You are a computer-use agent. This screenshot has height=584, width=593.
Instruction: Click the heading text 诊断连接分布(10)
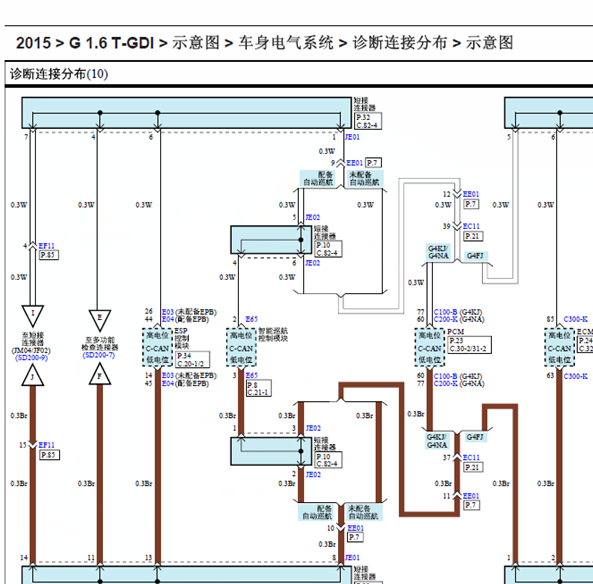coord(59,74)
